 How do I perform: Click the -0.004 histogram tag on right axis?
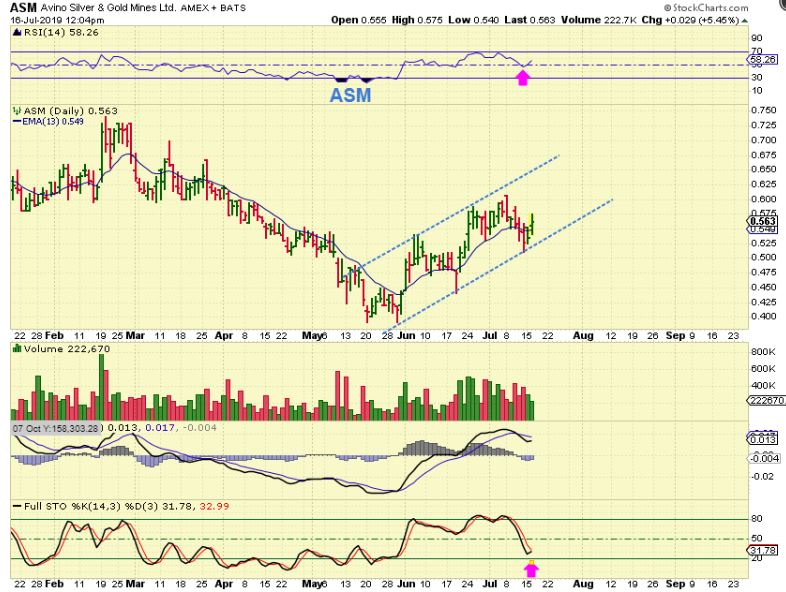(x=764, y=458)
